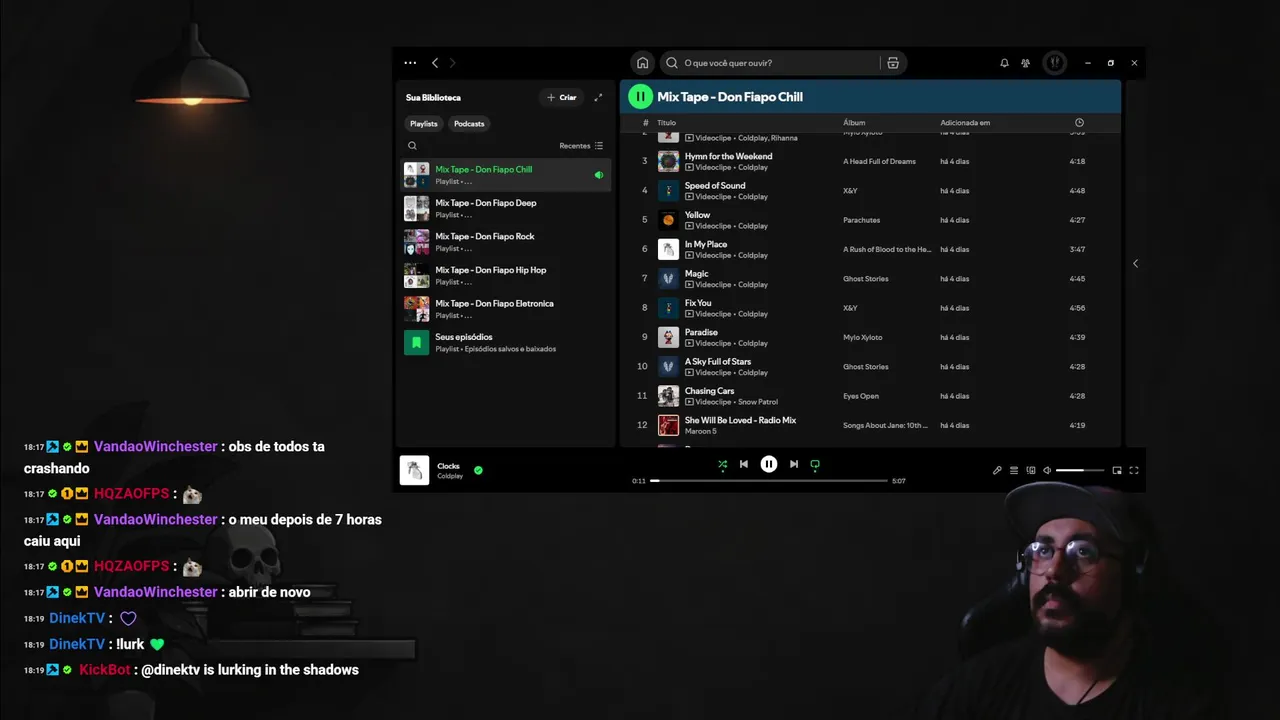This screenshot has height=720, width=1280.
Task: Mute with the volume speaker icon
Action: [1047, 470]
